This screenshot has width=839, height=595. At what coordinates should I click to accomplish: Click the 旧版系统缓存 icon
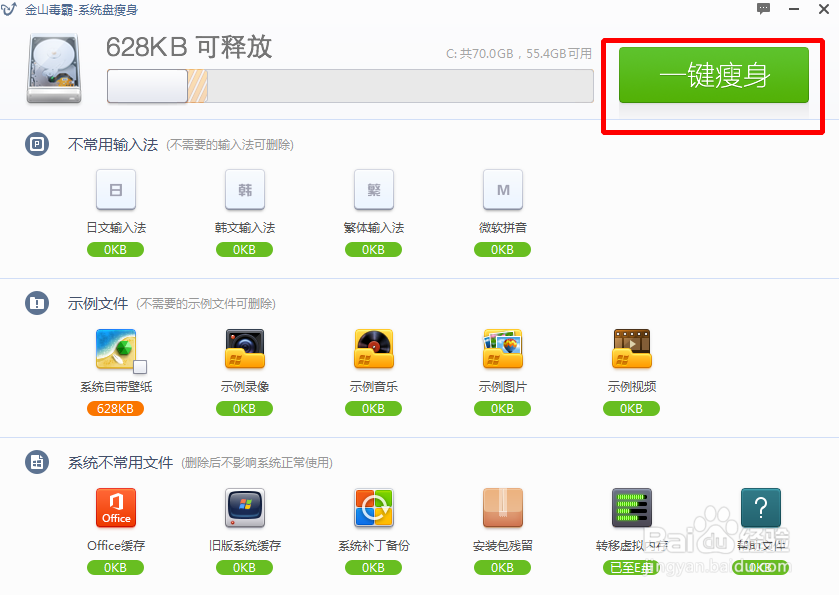click(x=244, y=508)
